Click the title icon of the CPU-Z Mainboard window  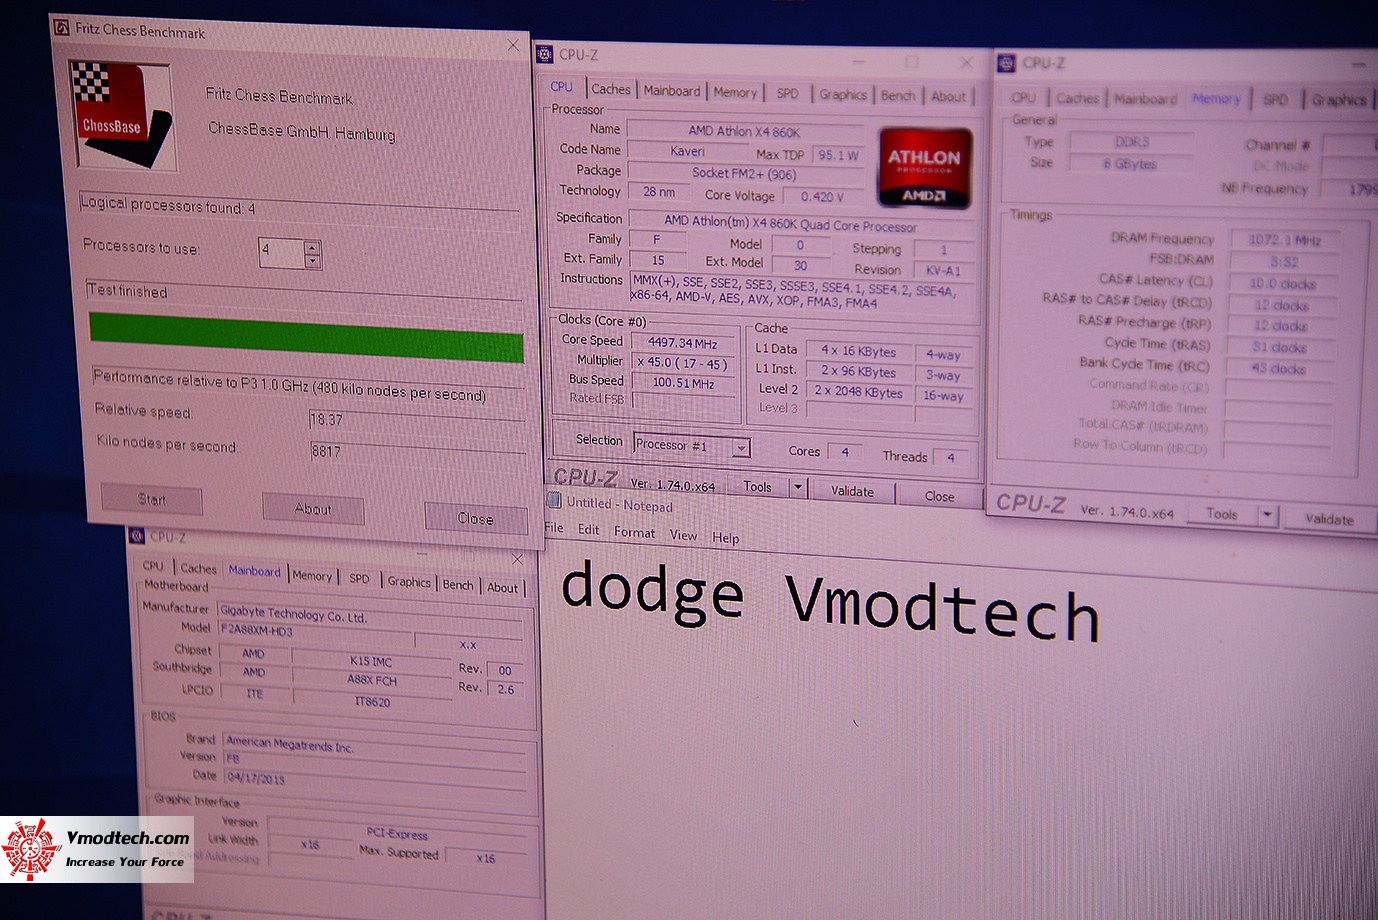point(137,536)
